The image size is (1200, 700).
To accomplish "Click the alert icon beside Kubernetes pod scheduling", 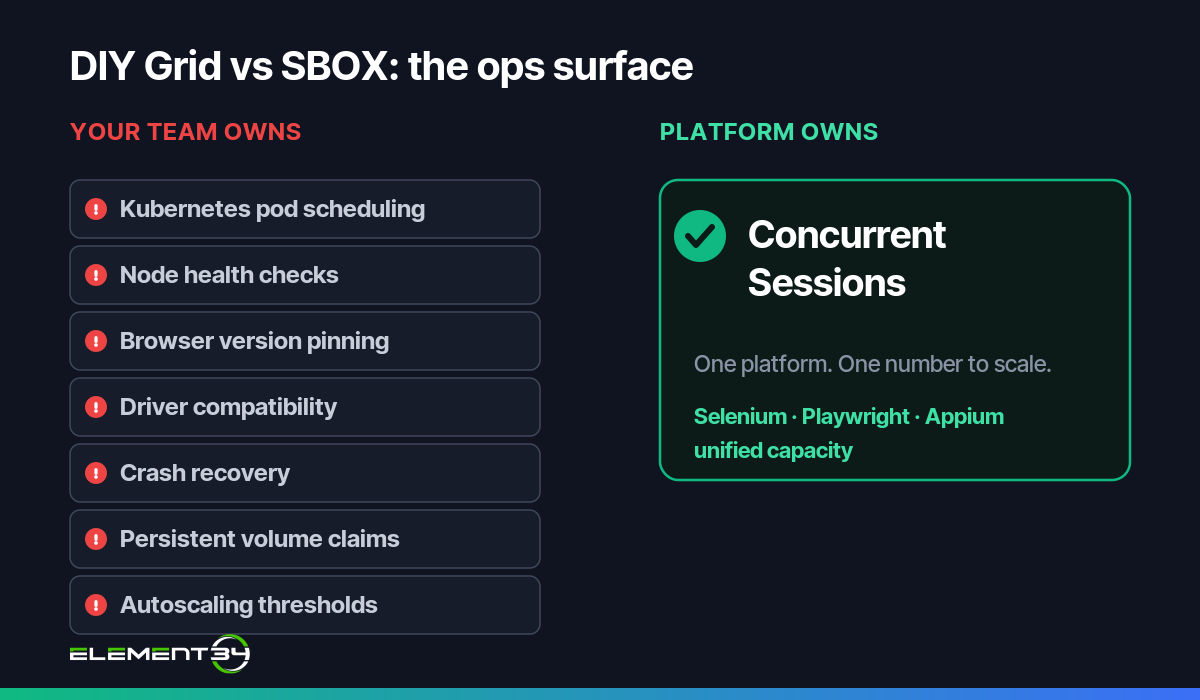I will point(96,209).
